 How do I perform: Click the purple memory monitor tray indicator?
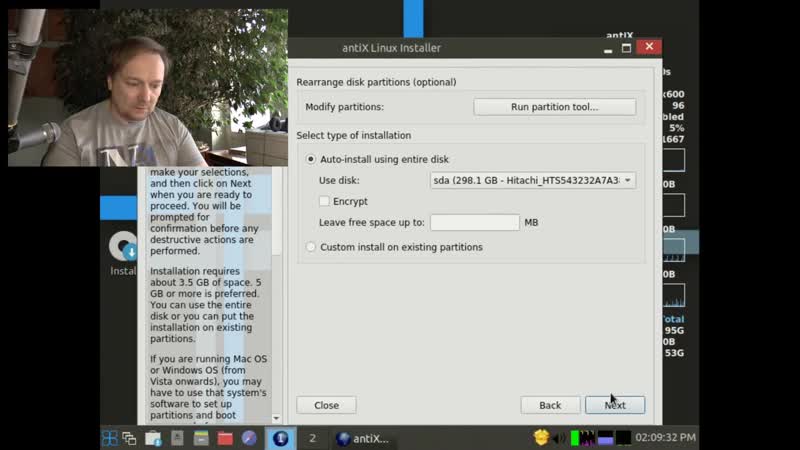(605, 438)
